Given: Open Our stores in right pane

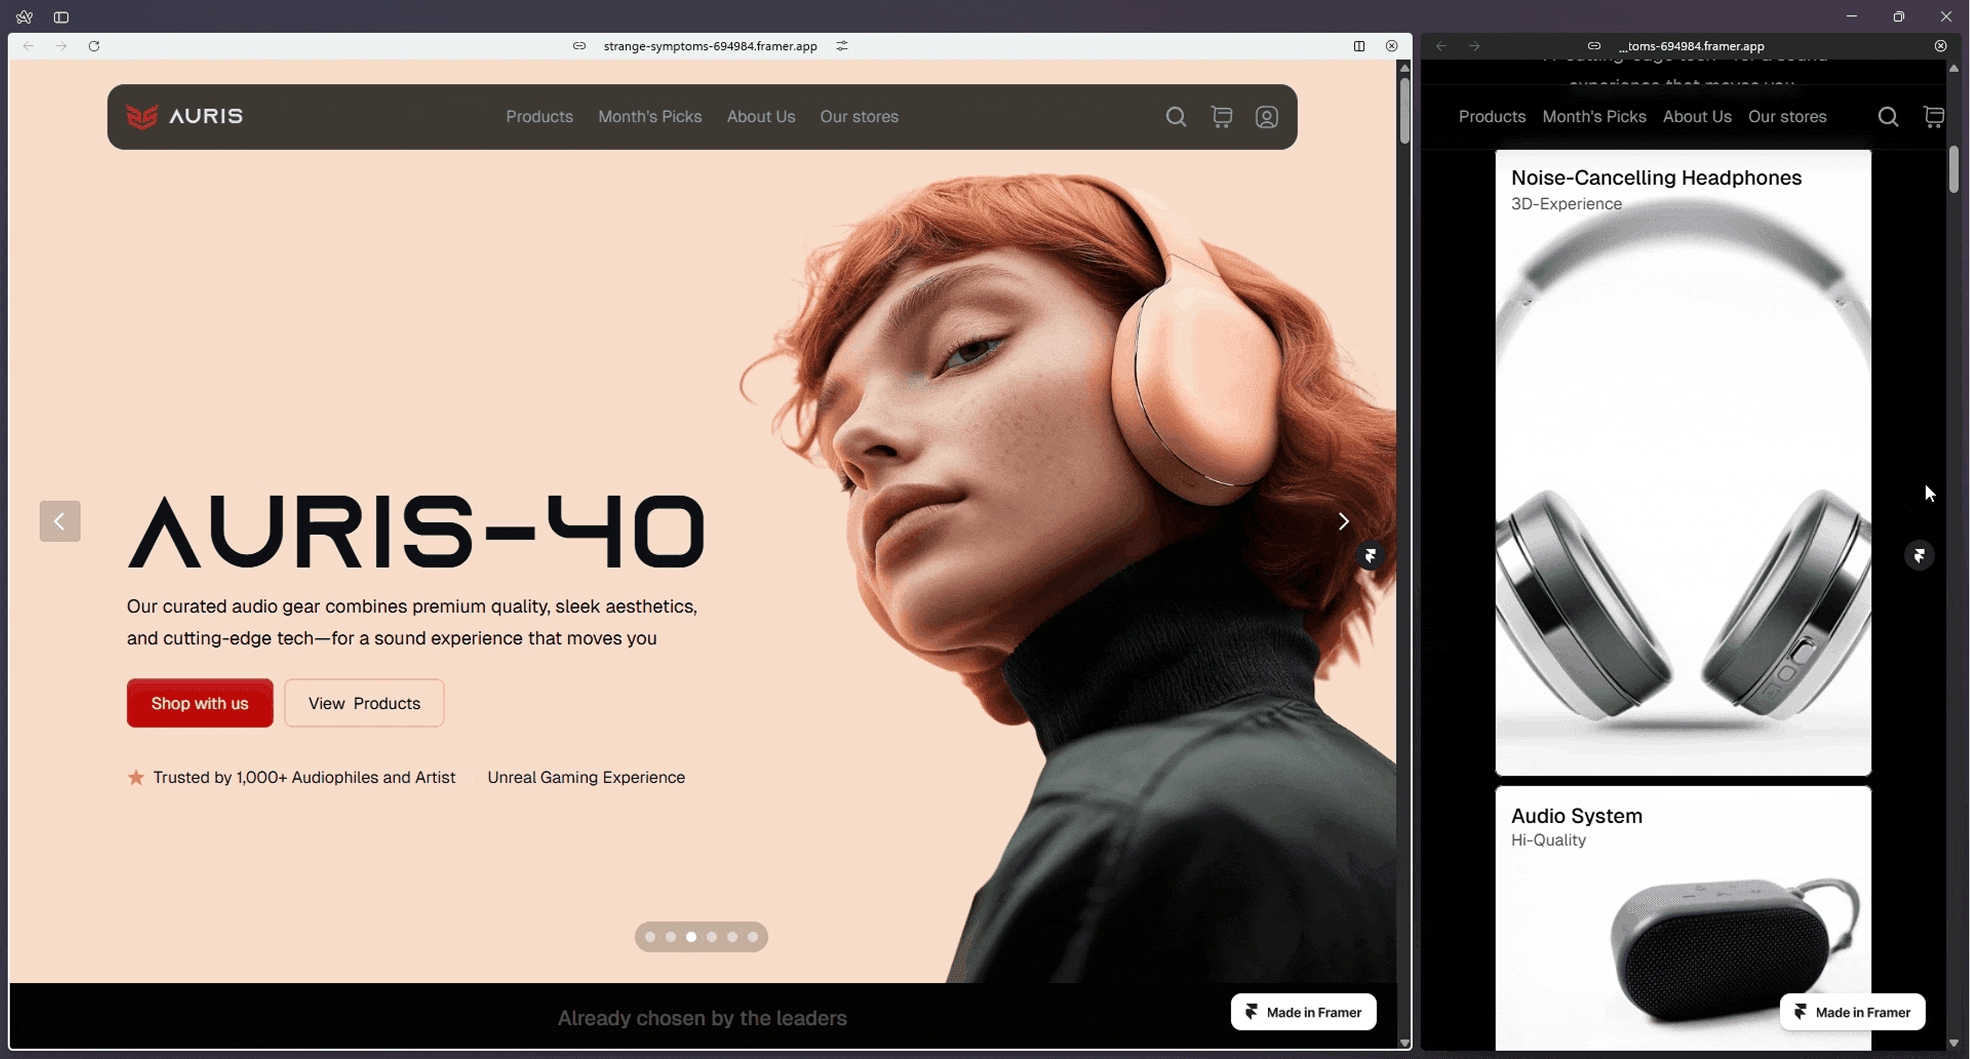Looking at the screenshot, I should point(1787,117).
